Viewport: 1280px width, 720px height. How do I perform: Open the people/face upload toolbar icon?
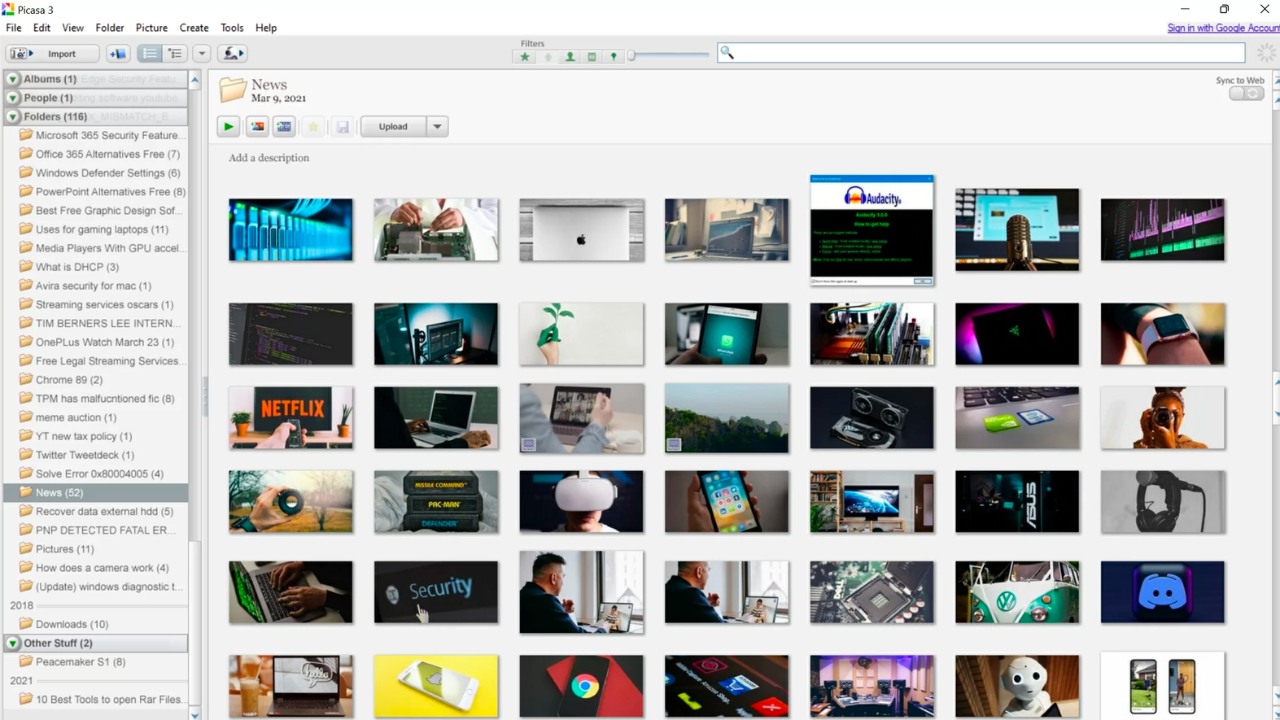[232, 54]
